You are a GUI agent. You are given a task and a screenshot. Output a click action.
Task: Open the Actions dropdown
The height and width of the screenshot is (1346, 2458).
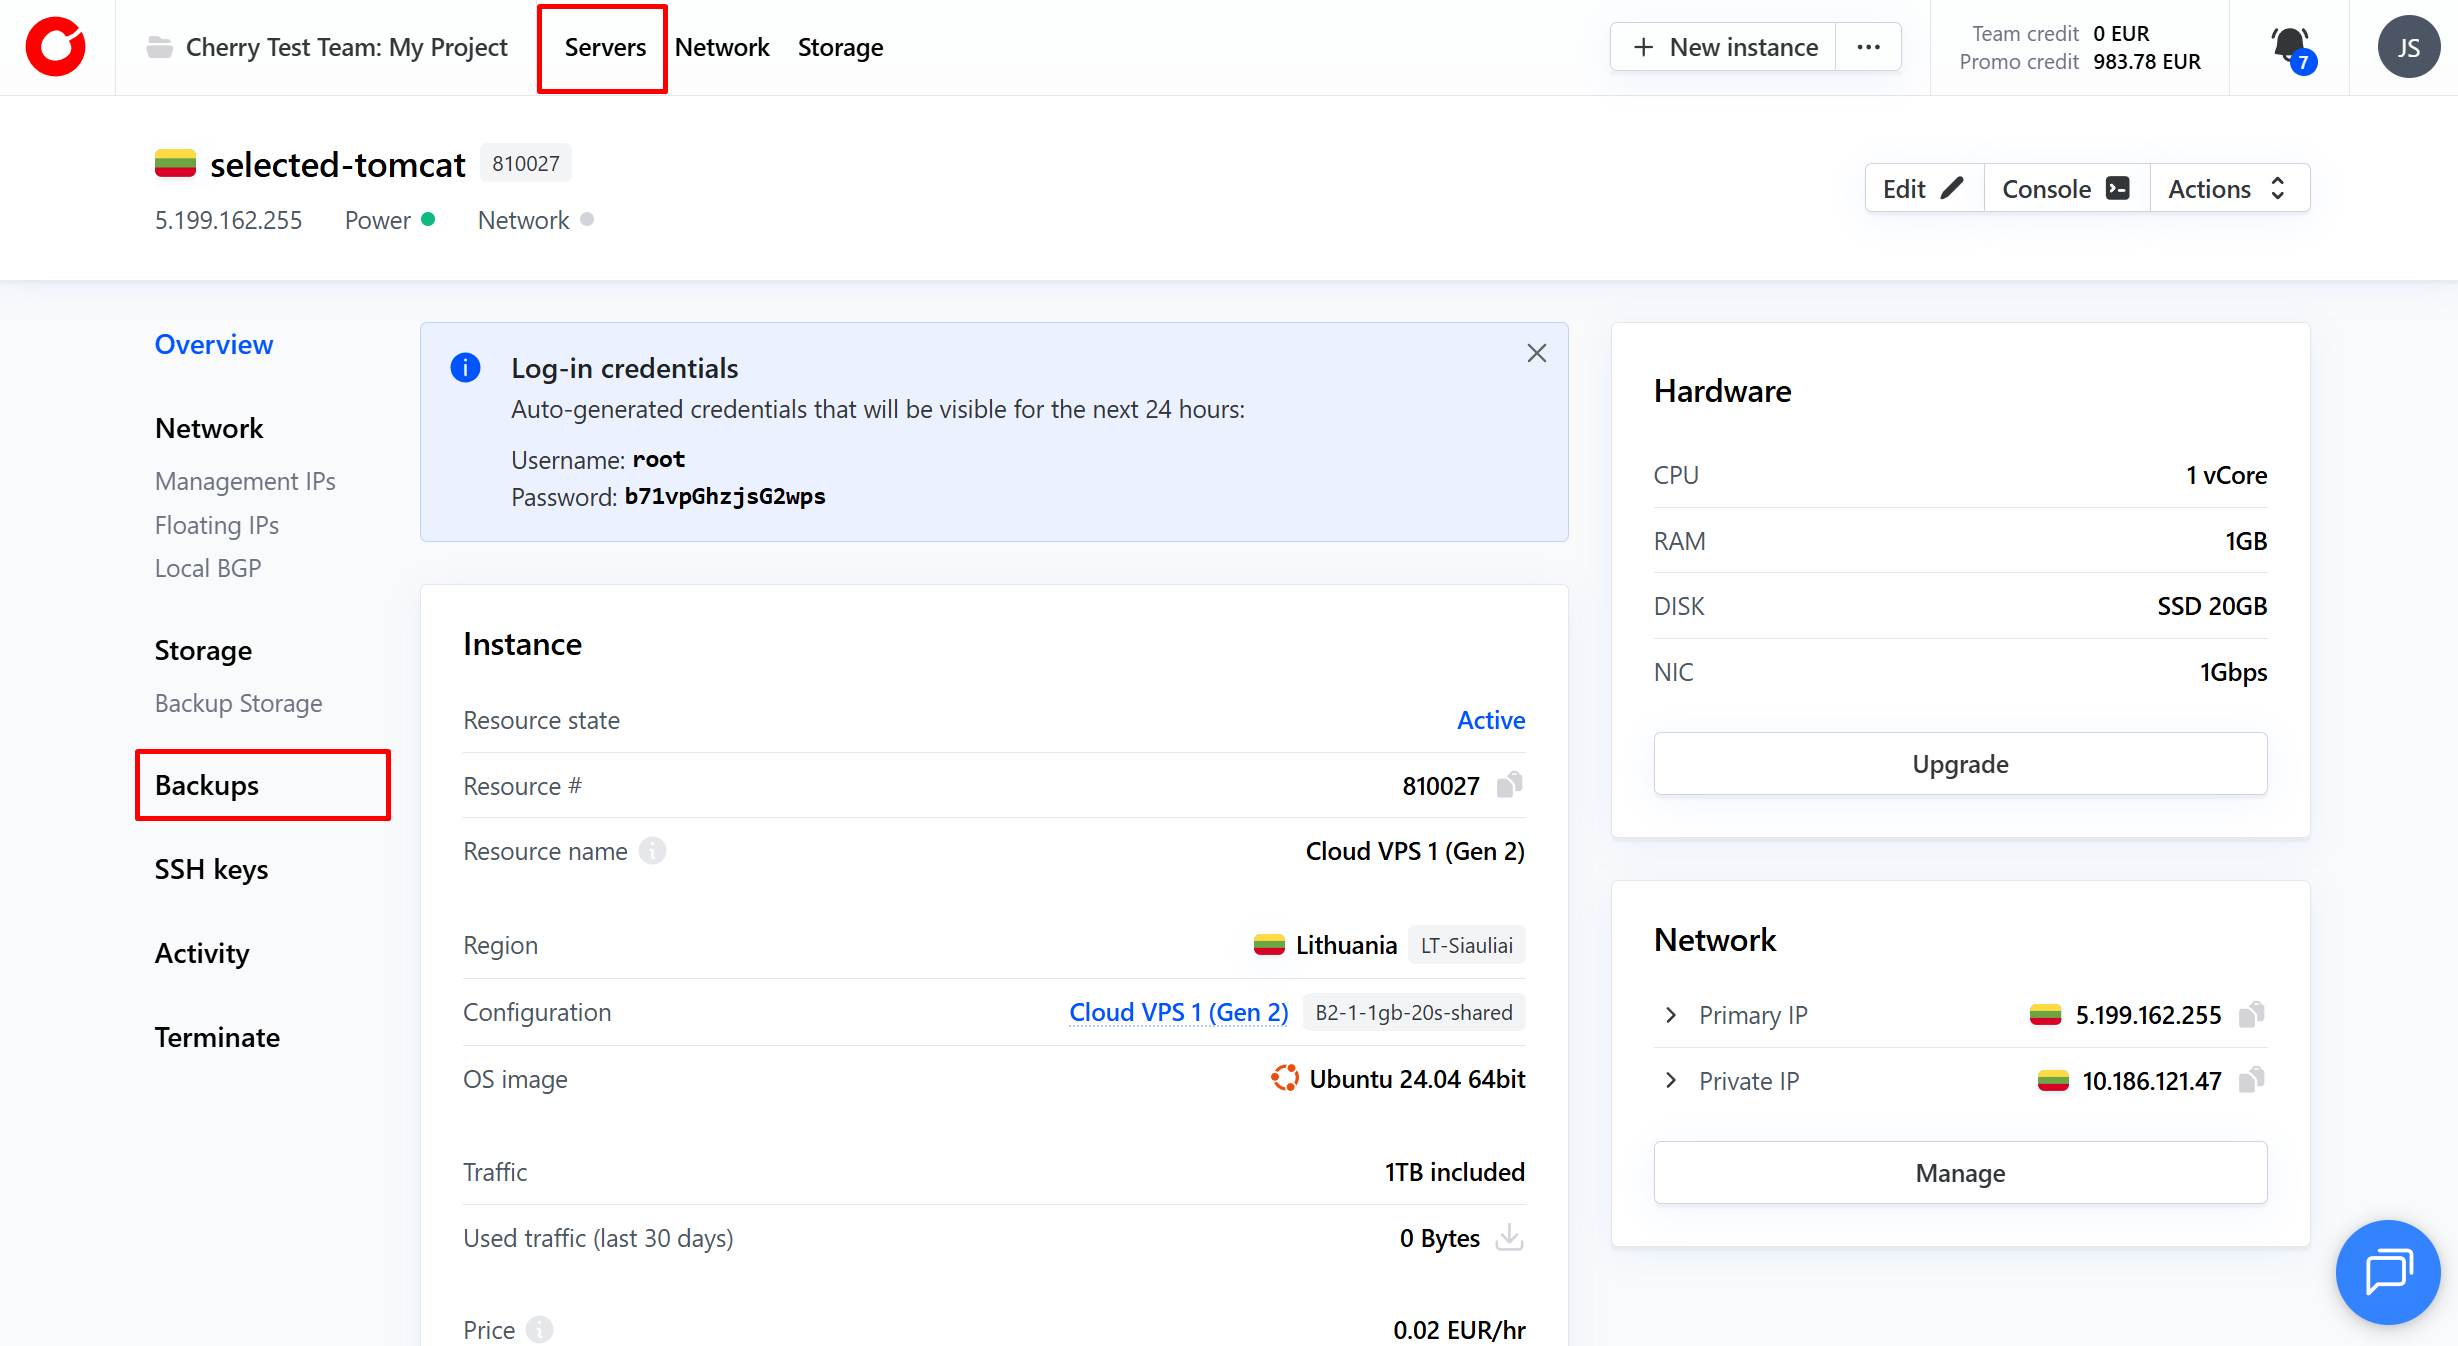click(x=2228, y=189)
